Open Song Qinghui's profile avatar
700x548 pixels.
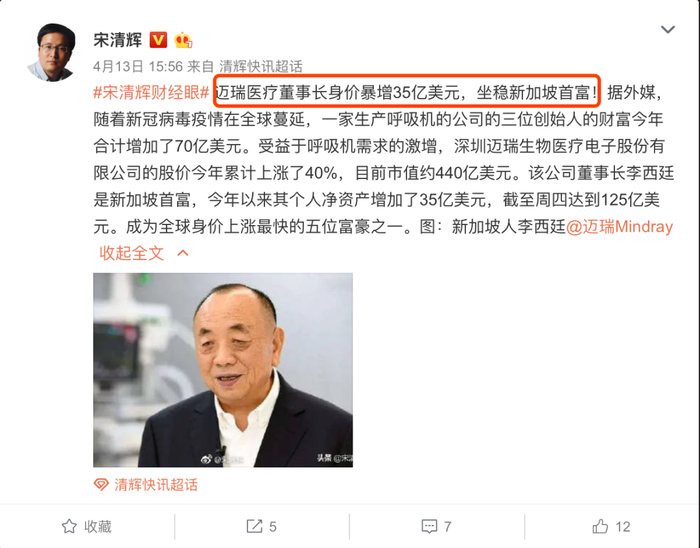[52, 52]
